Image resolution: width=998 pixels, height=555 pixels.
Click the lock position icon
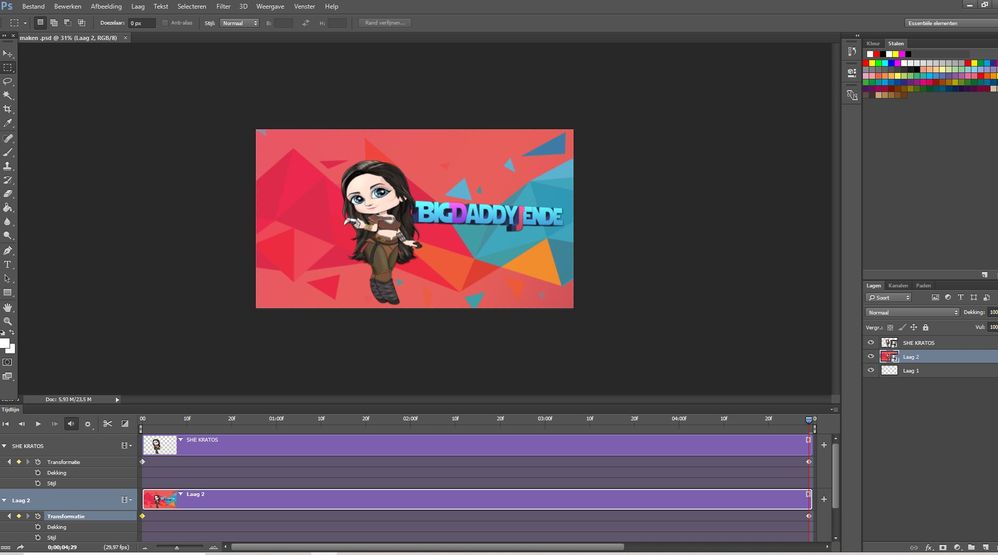tap(913, 327)
